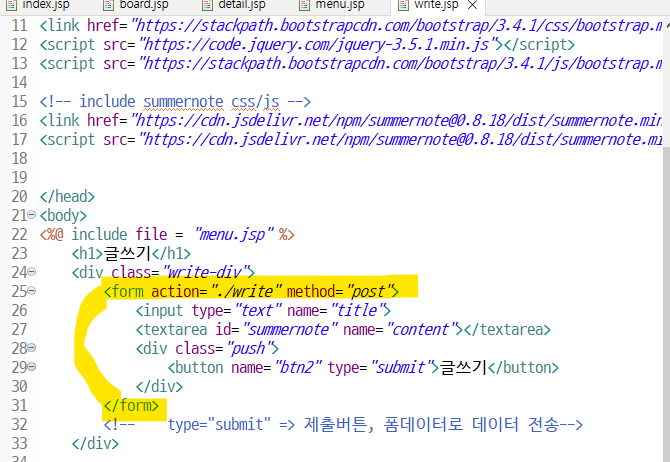
Task: Click the opening <body> tag
Action: tap(63, 215)
